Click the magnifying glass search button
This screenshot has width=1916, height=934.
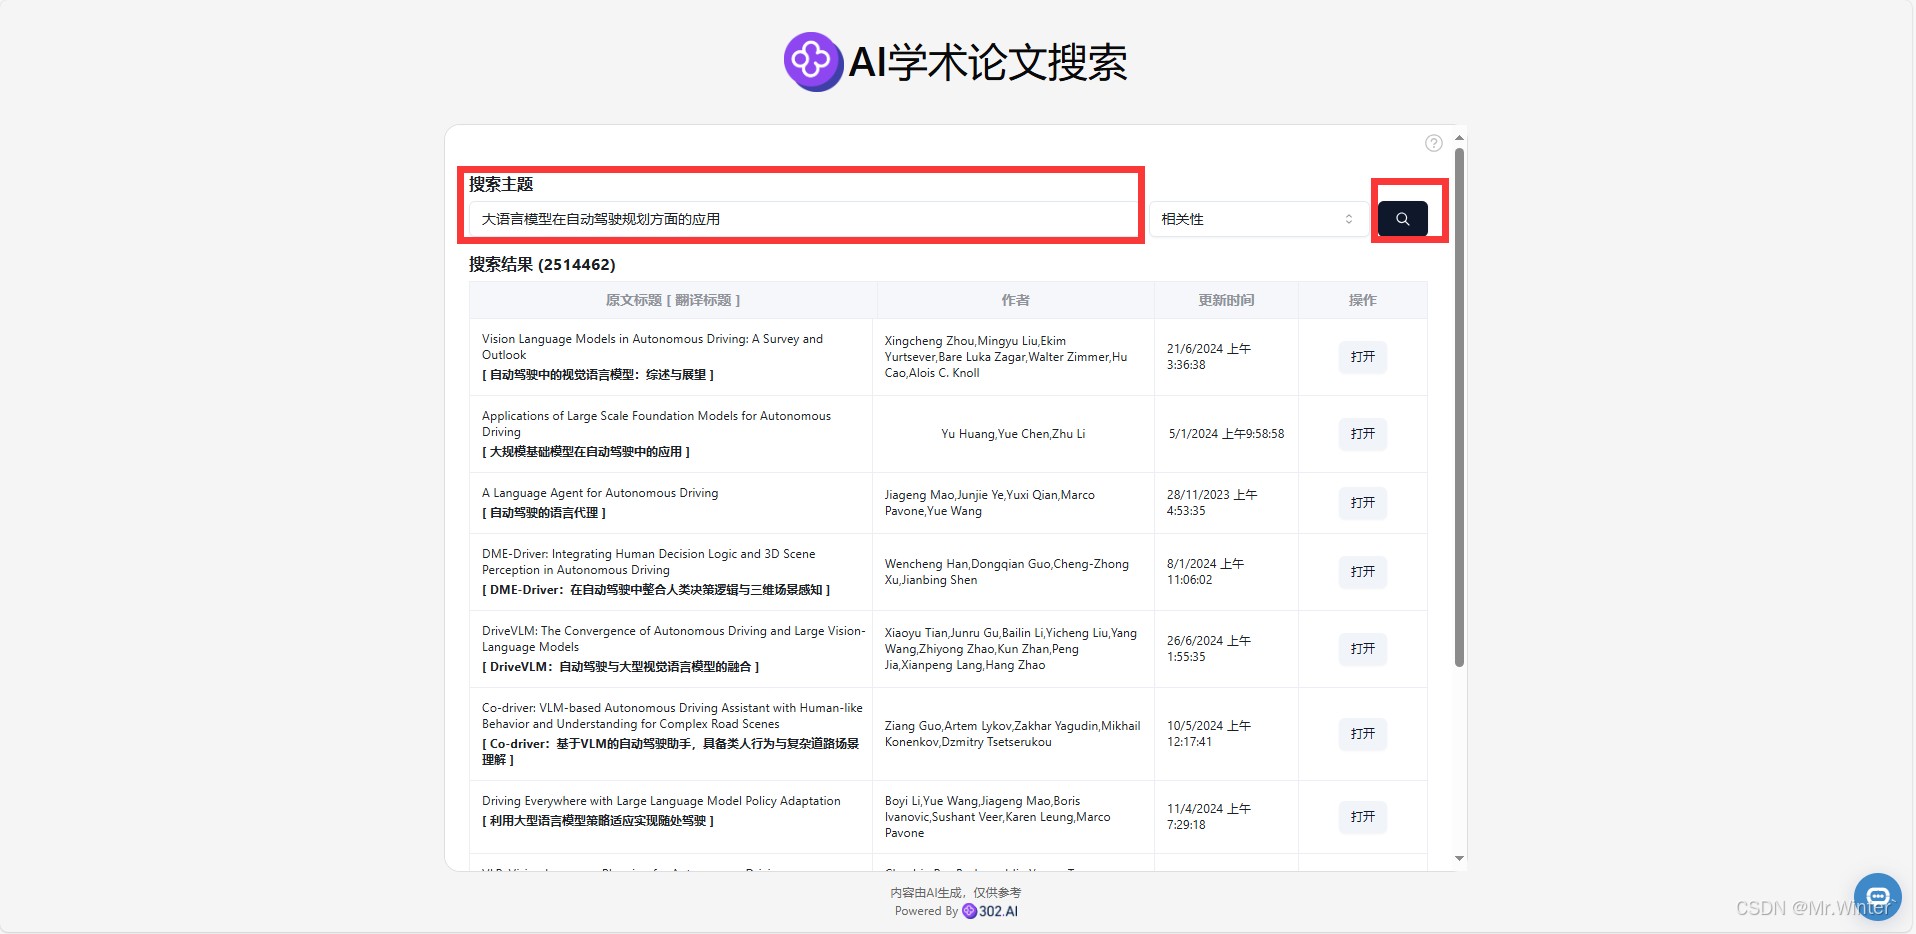tap(1402, 219)
